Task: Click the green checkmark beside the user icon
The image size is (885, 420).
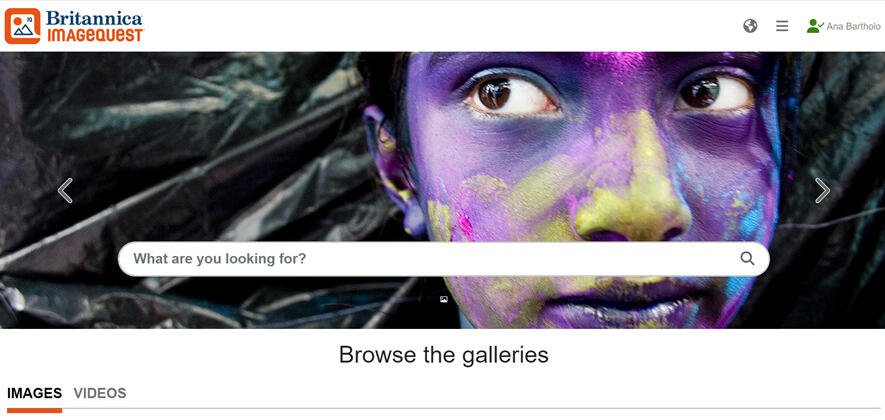Action: click(x=821, y=25)
